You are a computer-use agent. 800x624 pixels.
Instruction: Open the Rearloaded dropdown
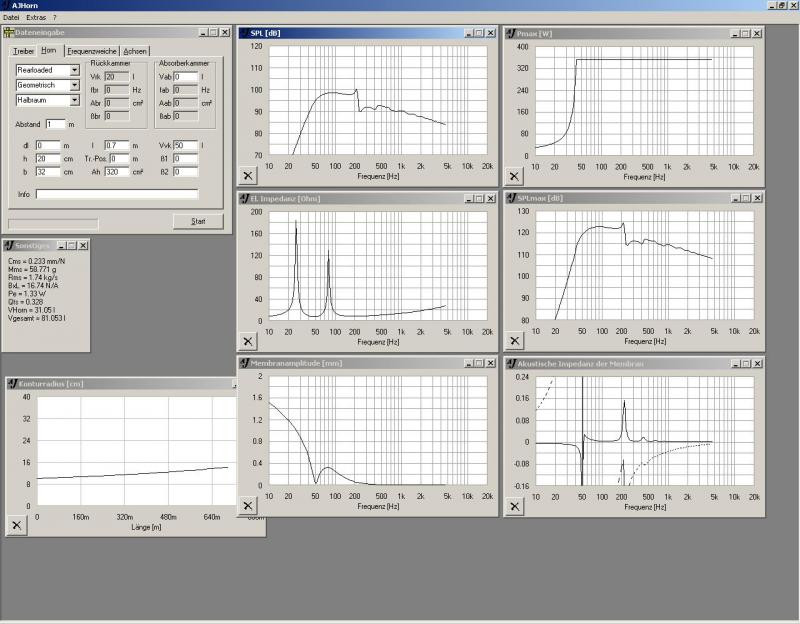point(74,71)
